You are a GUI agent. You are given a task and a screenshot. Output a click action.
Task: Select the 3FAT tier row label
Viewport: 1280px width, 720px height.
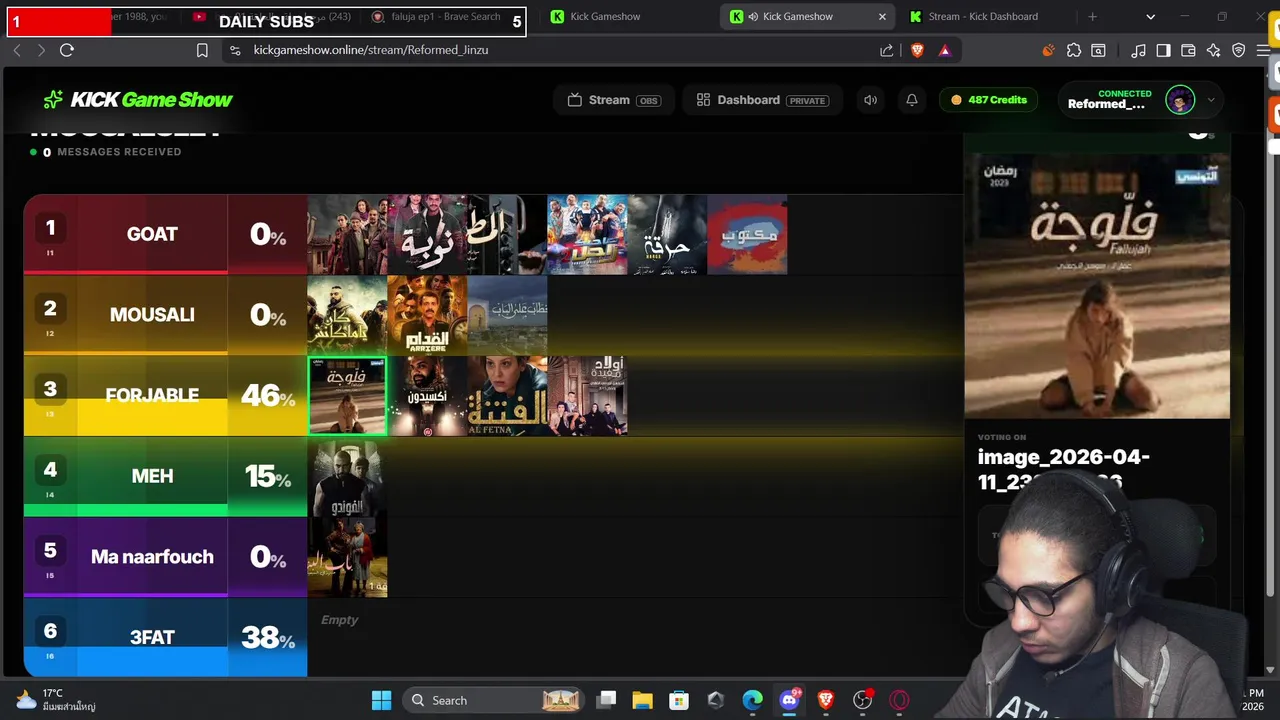(152, 637)
